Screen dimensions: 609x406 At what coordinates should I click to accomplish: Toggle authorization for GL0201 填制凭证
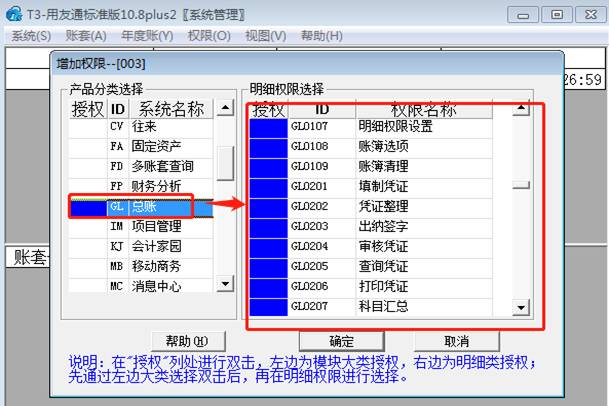tap(267, 186)
